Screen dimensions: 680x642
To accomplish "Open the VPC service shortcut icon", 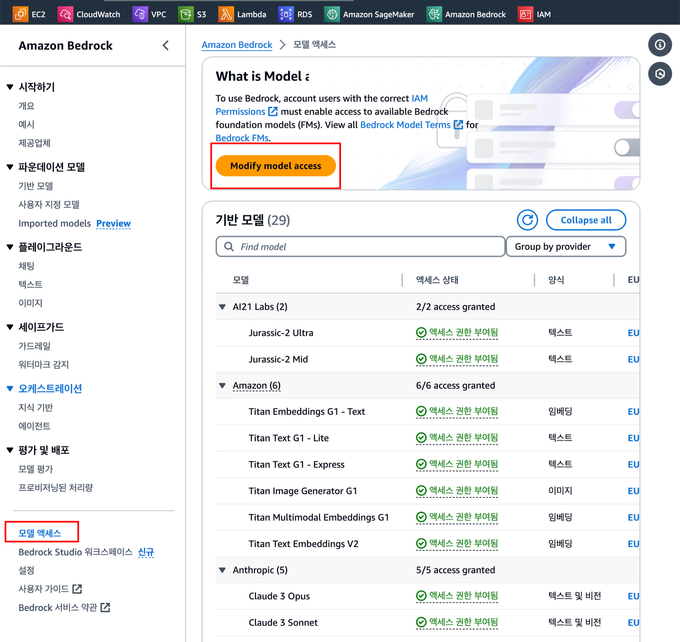I will click(140, 14).
